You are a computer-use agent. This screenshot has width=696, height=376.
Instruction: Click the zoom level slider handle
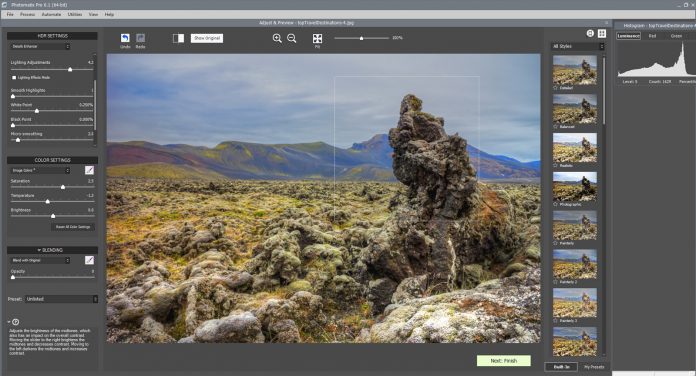click(x=361, y=38)
